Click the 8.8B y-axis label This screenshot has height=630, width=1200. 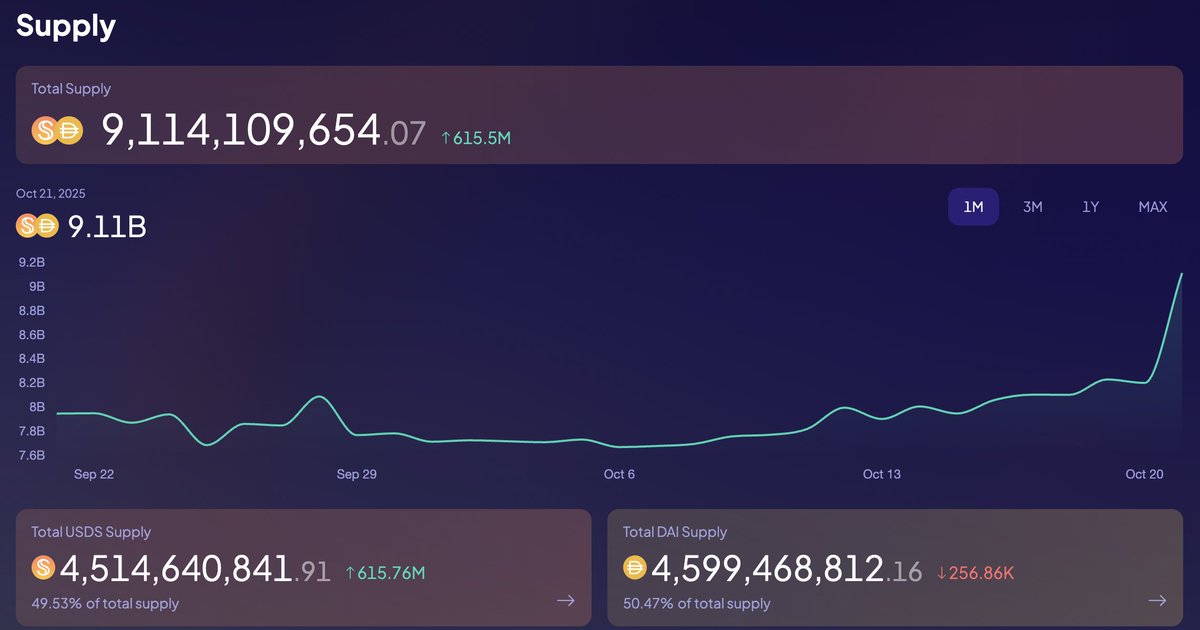point(32,311)
